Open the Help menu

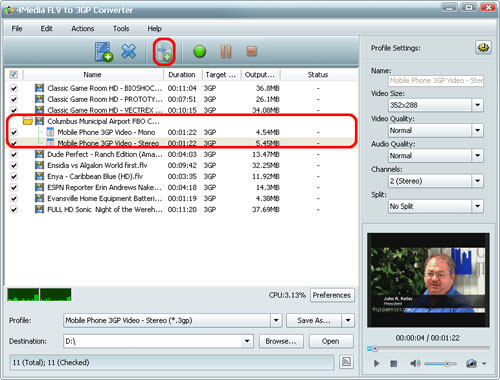(154, 28)
